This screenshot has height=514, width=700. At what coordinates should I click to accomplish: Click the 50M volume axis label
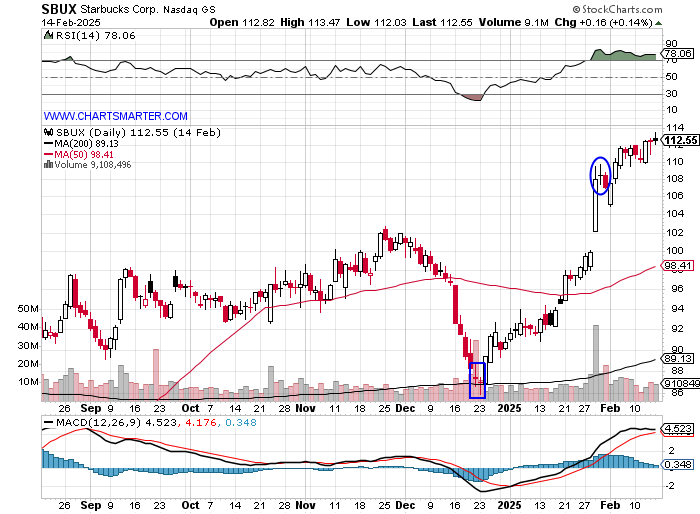[x=28, y=309]
